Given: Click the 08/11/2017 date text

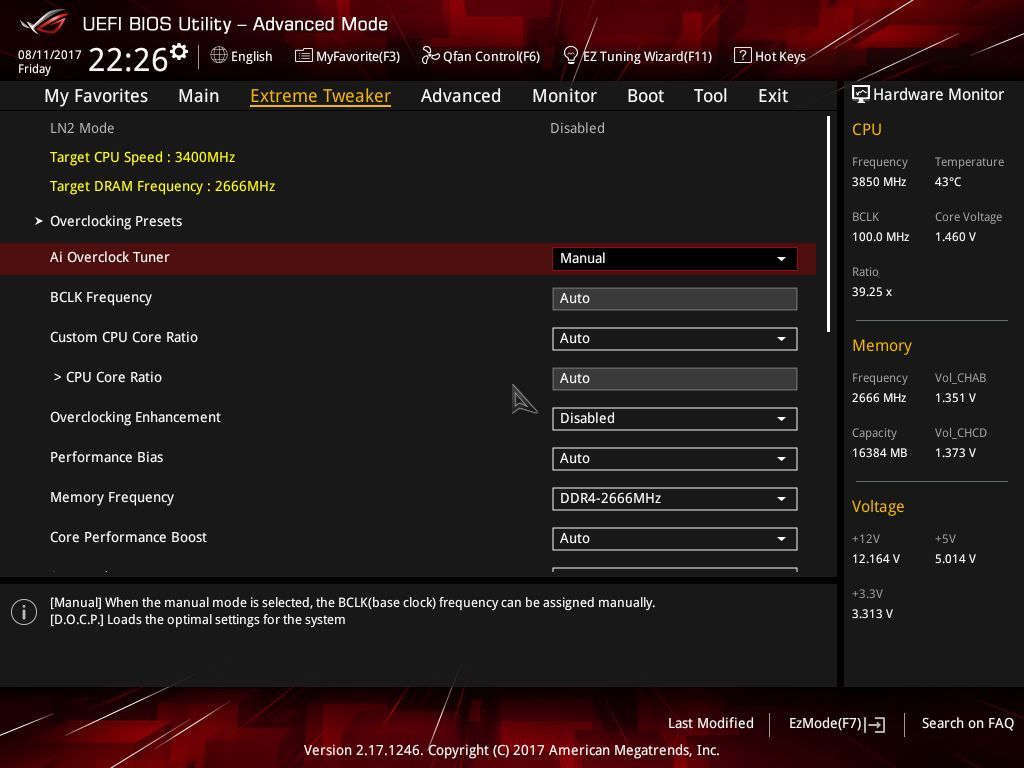Looking at the screenshot, I should pyautogui.click(x=50, y=55).
